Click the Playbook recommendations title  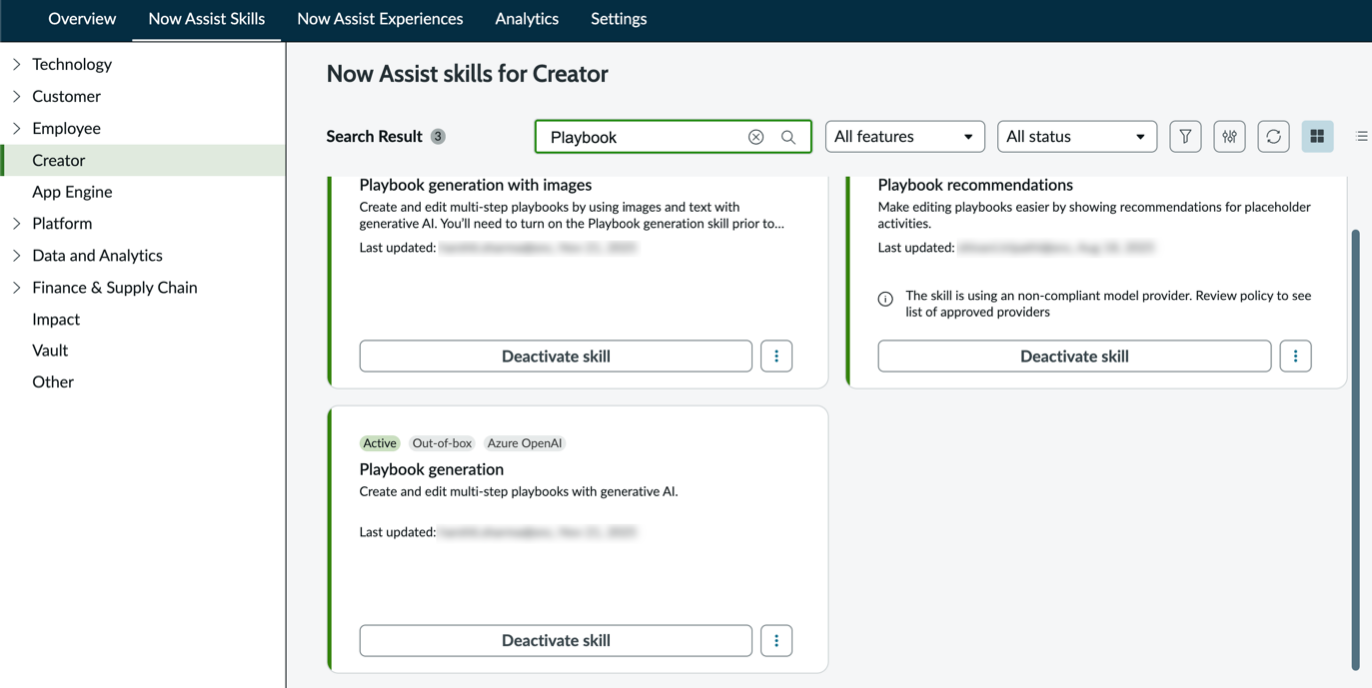click(x=975, y=185)
